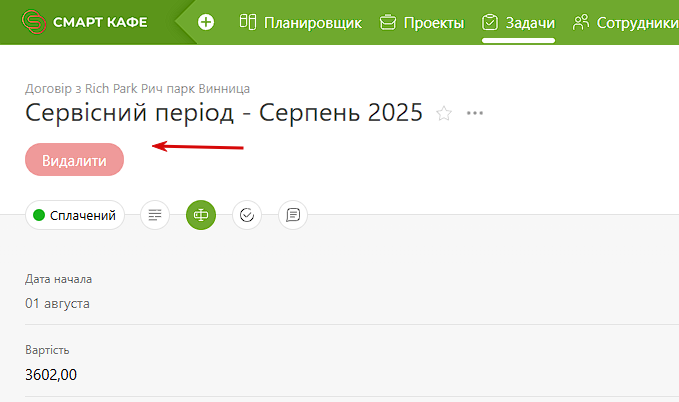
Task: Open the Задачи menu item
Action: point(518,23)
